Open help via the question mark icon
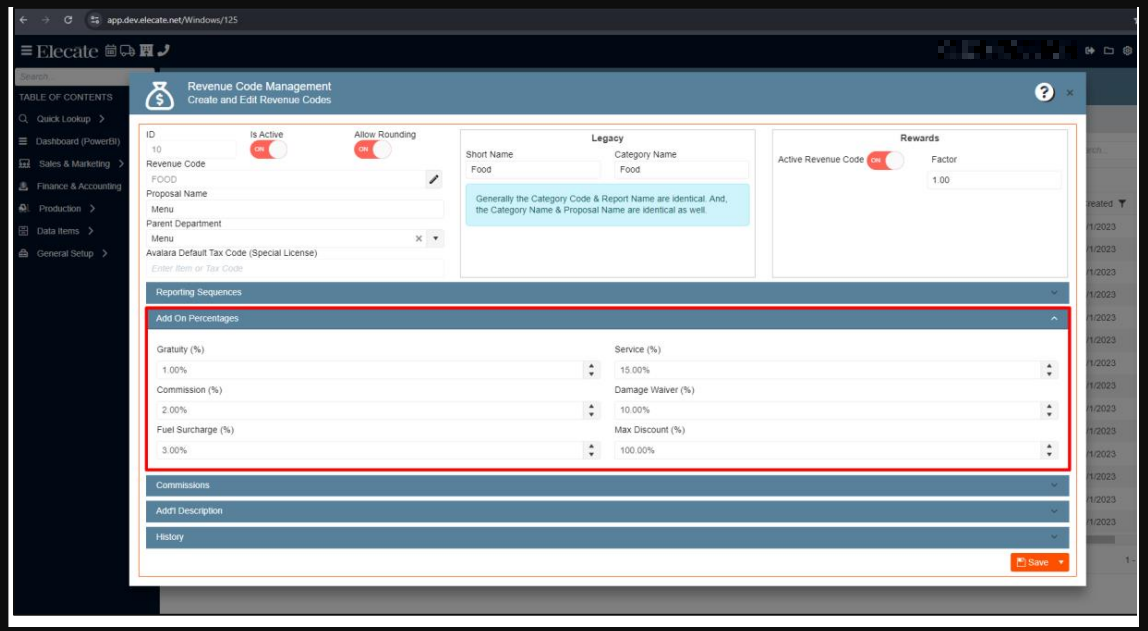Viewport: 1148px width, 631px height. coord(1044,92)
